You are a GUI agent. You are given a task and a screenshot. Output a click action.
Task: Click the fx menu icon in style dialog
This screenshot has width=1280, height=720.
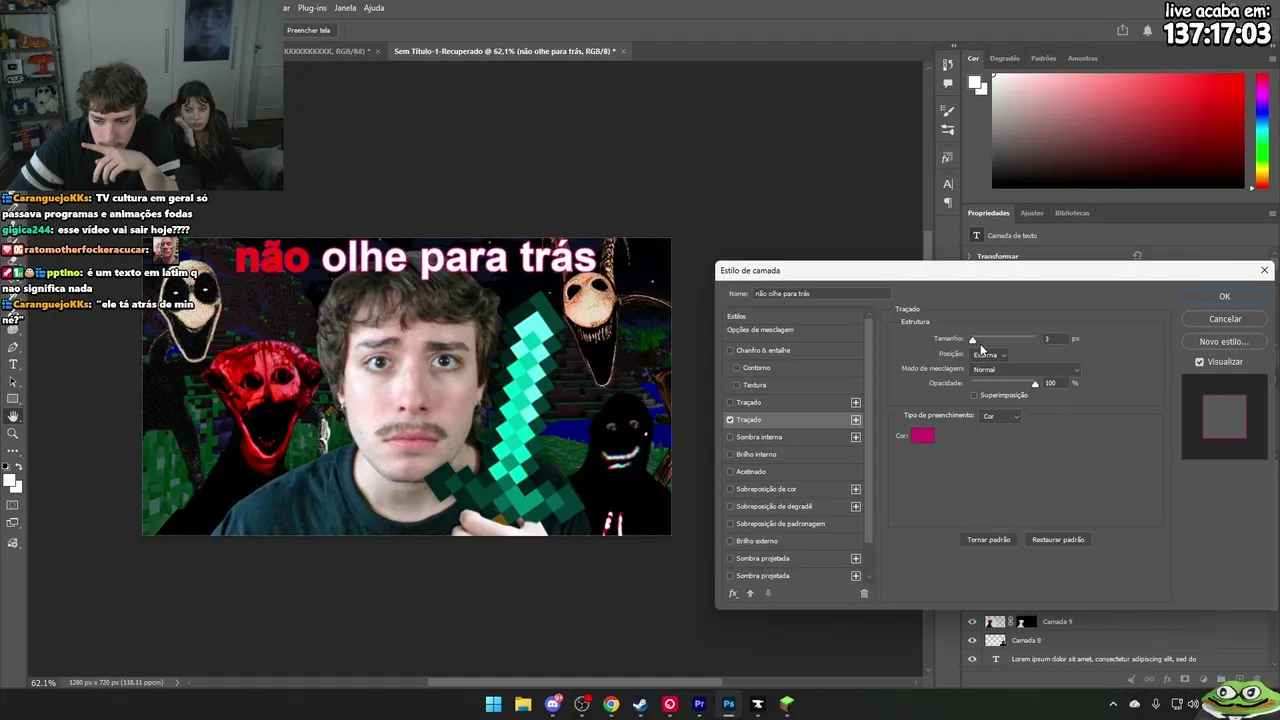(733, 593)
